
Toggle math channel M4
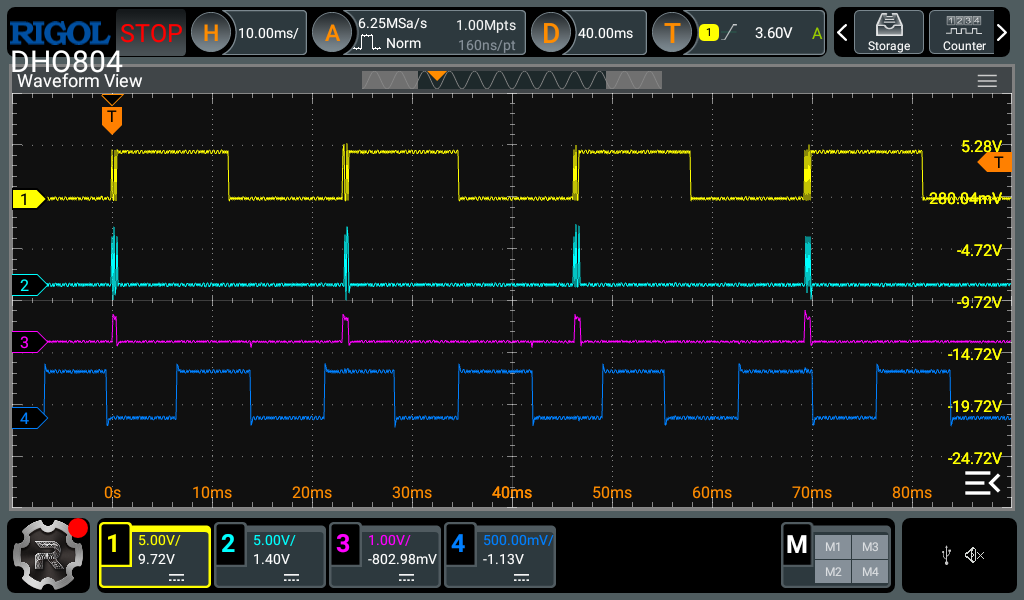(870, 572)
